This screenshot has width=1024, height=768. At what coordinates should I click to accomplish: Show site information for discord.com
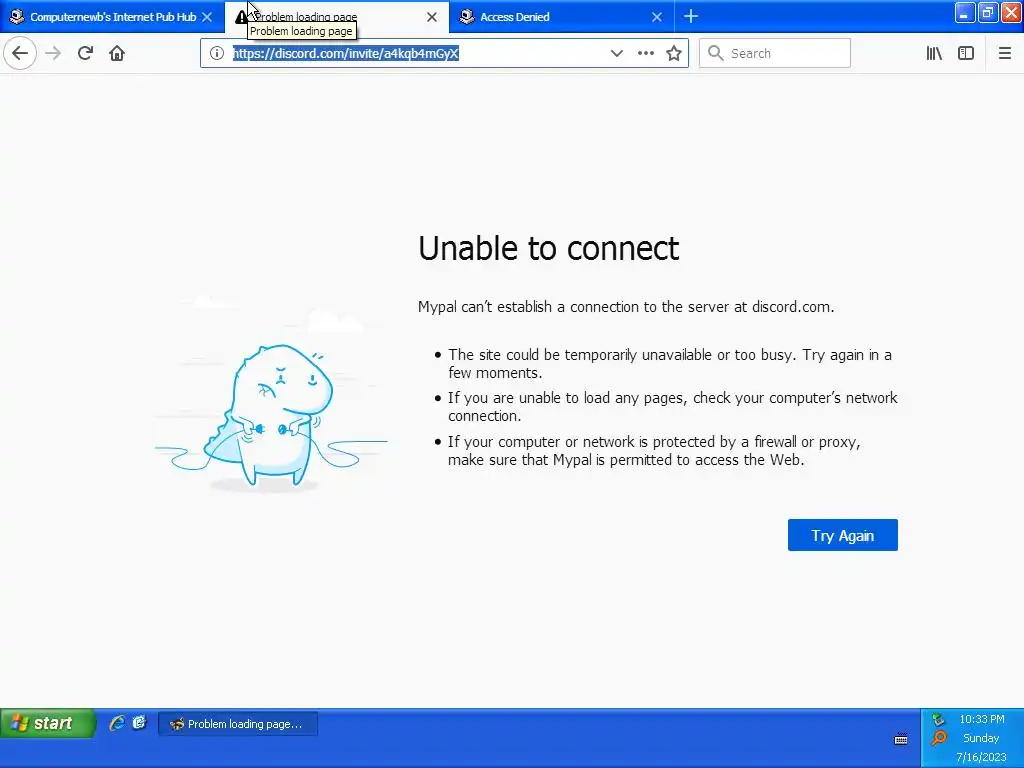click(217, 53)
